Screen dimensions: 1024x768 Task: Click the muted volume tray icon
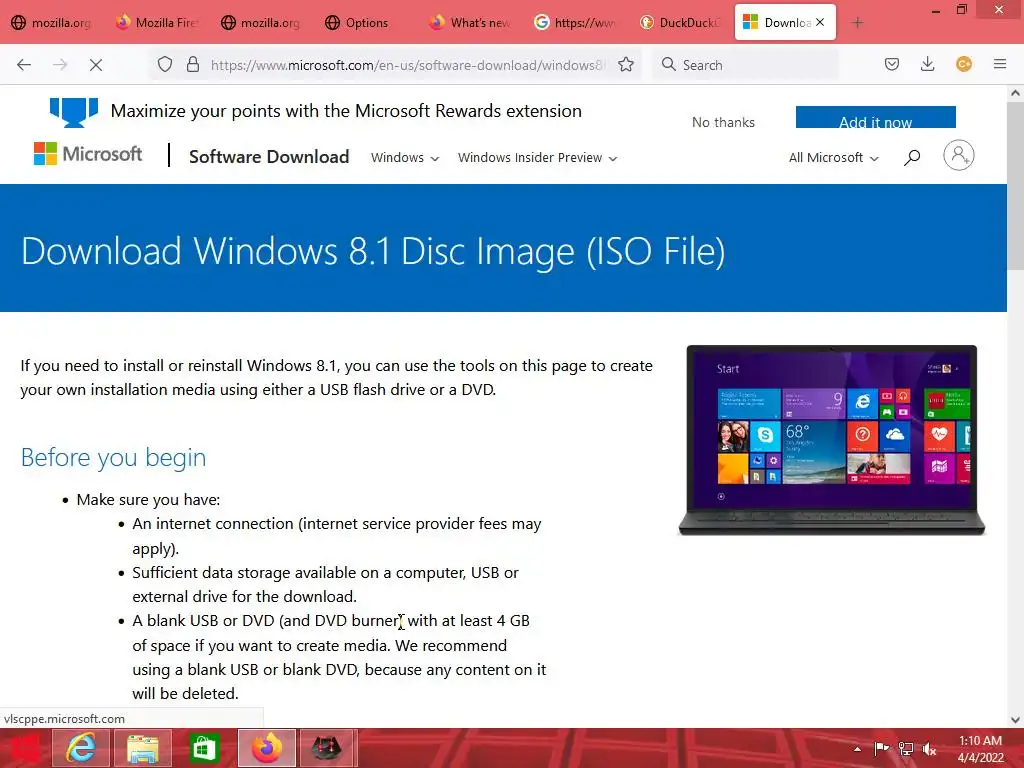929,749
